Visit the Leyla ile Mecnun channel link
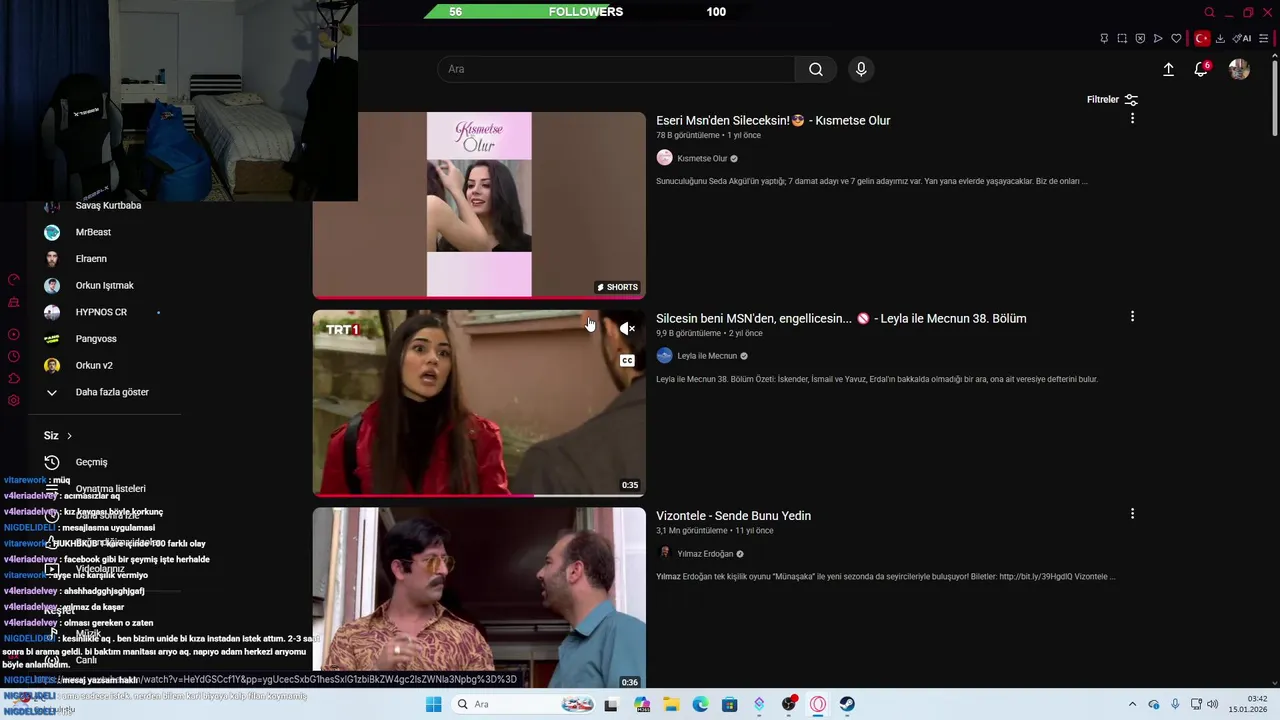 pyautogui.click(x=707, y=356)
